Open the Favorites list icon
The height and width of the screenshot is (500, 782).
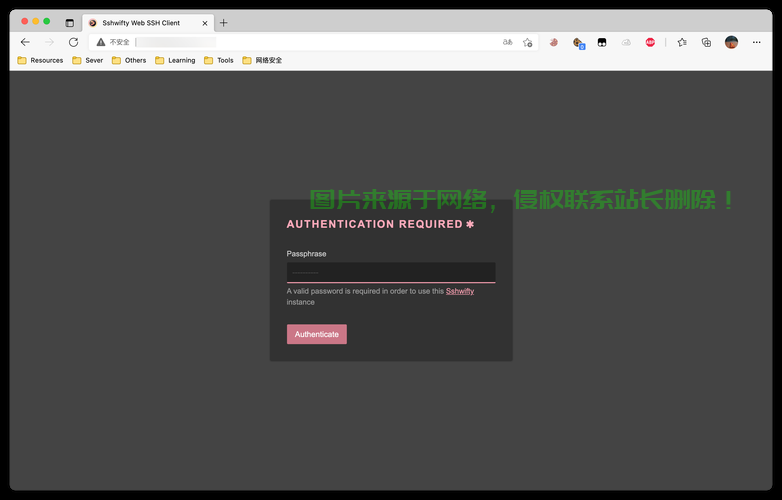(682, 42)
